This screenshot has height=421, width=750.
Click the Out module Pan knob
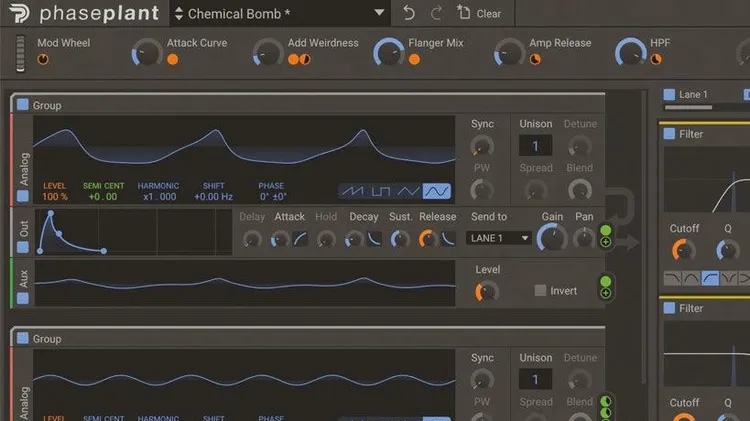tap(584, 238)
